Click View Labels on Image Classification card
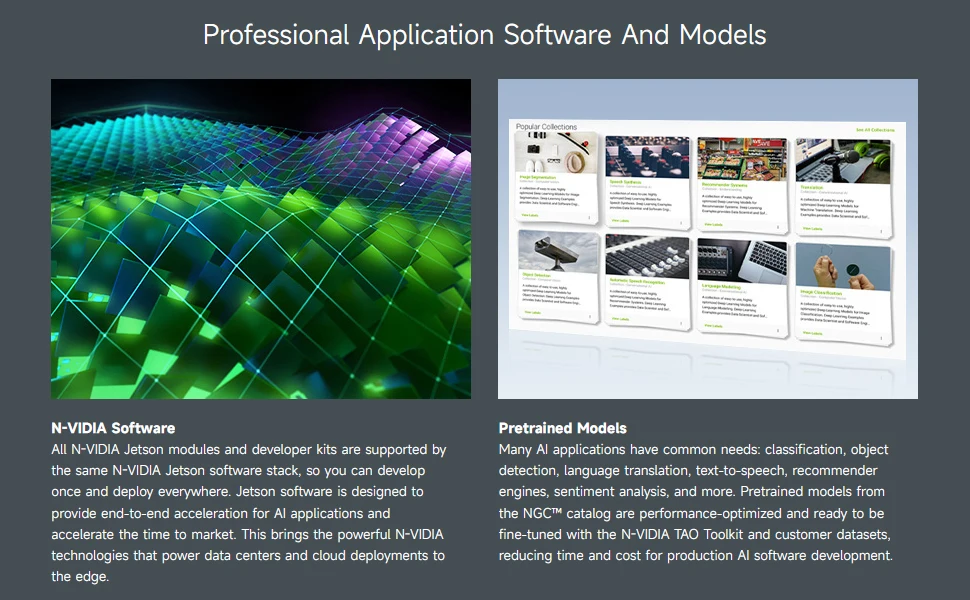 812,333
